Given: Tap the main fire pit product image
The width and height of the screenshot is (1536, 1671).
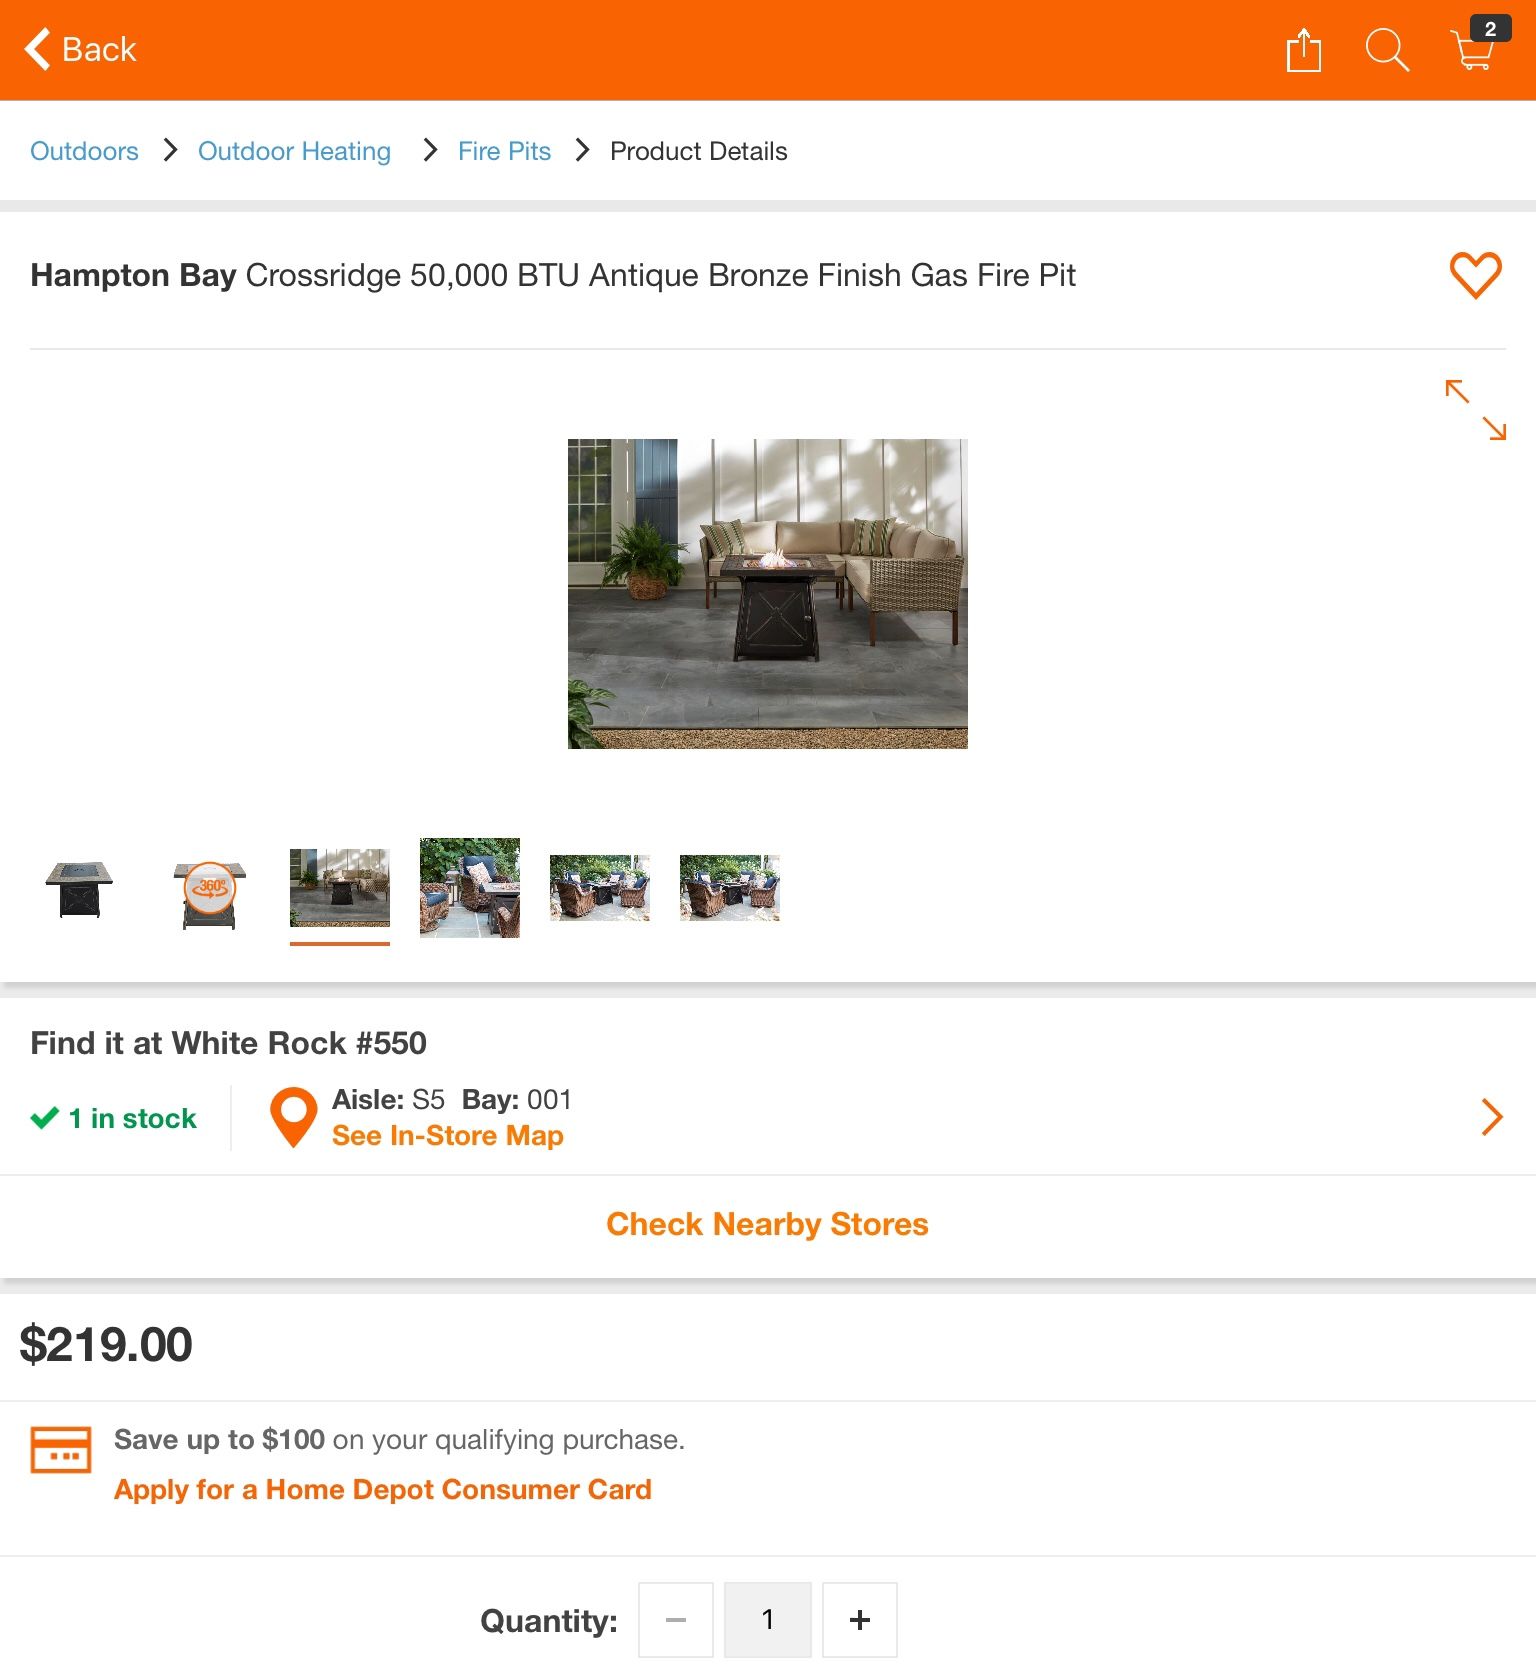Looking at the screenshot, I should click(x=767, y=593).
